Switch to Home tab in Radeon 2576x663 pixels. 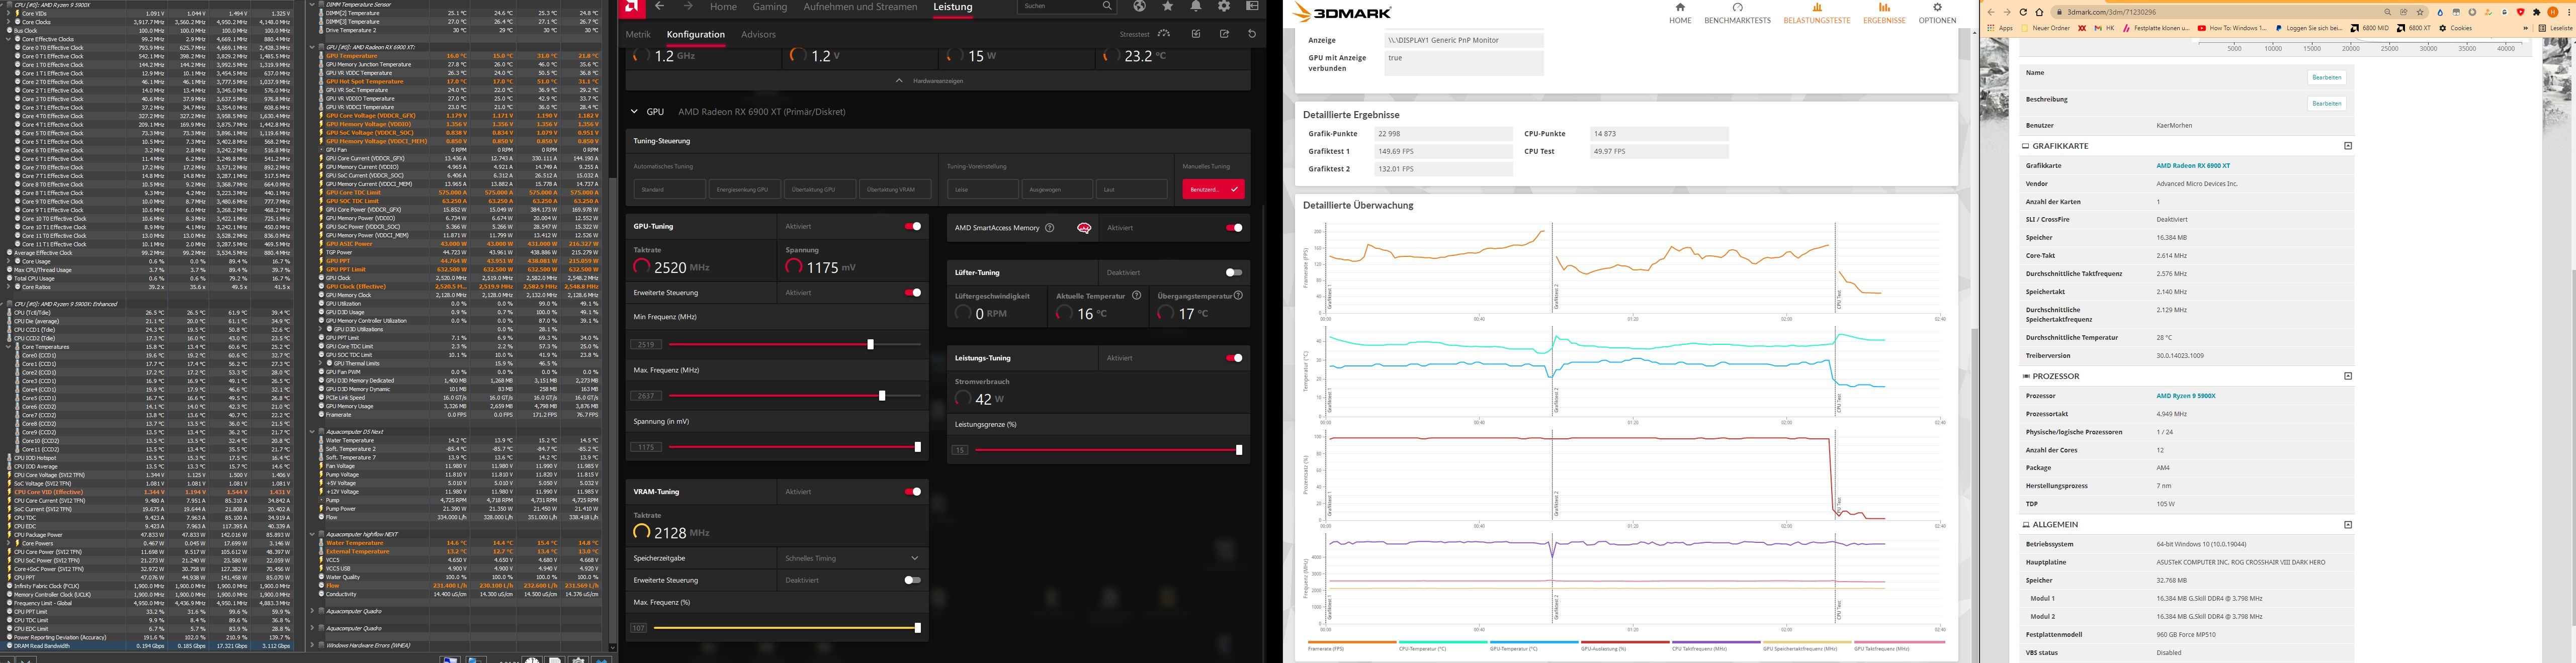pyautogui.click(x=723, y=7)
